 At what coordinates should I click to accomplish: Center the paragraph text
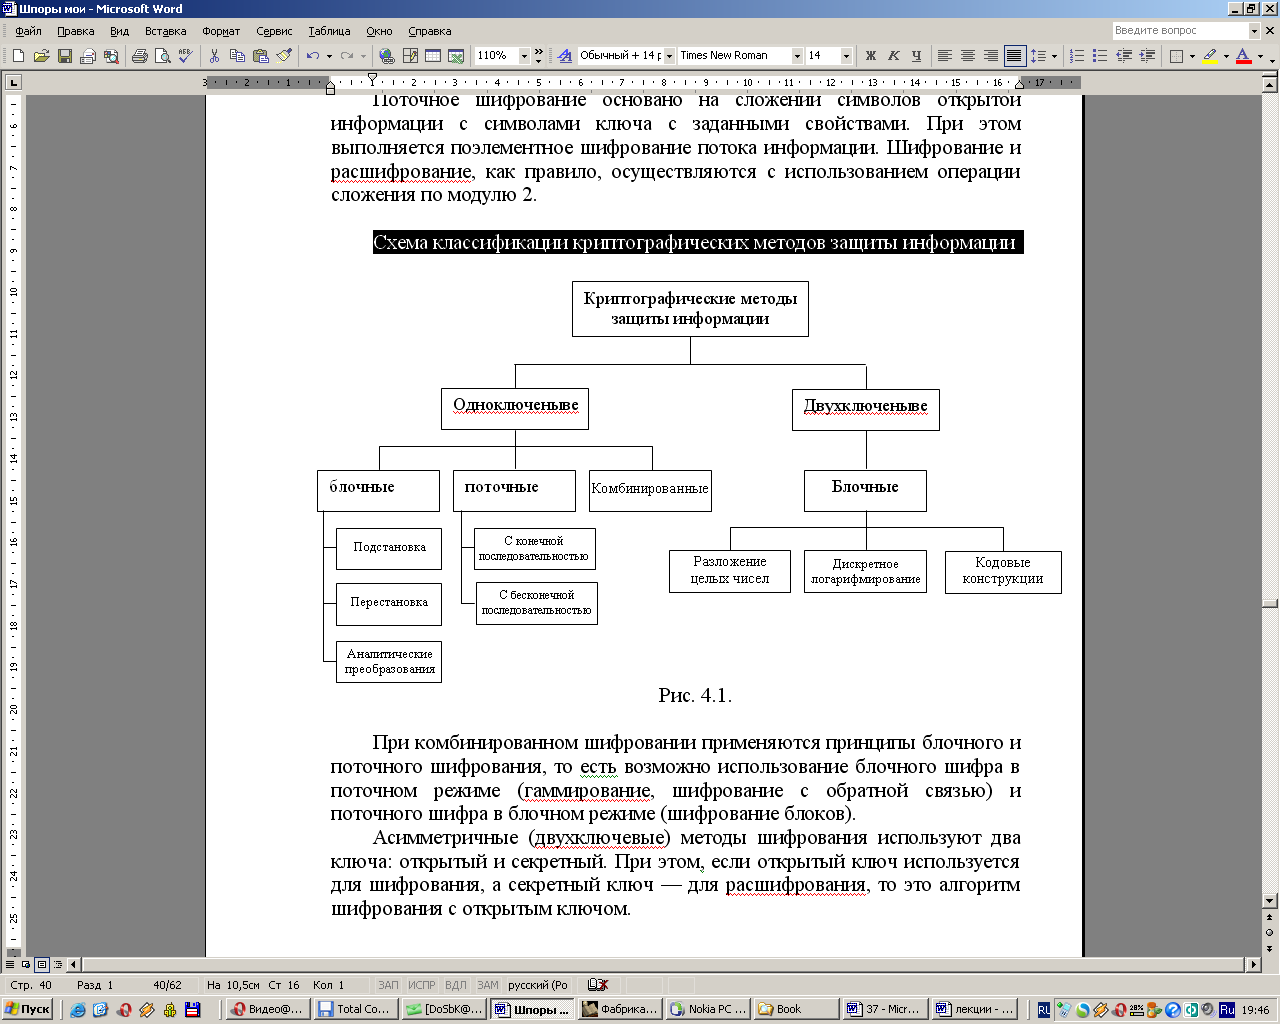(x=968, y=56)
